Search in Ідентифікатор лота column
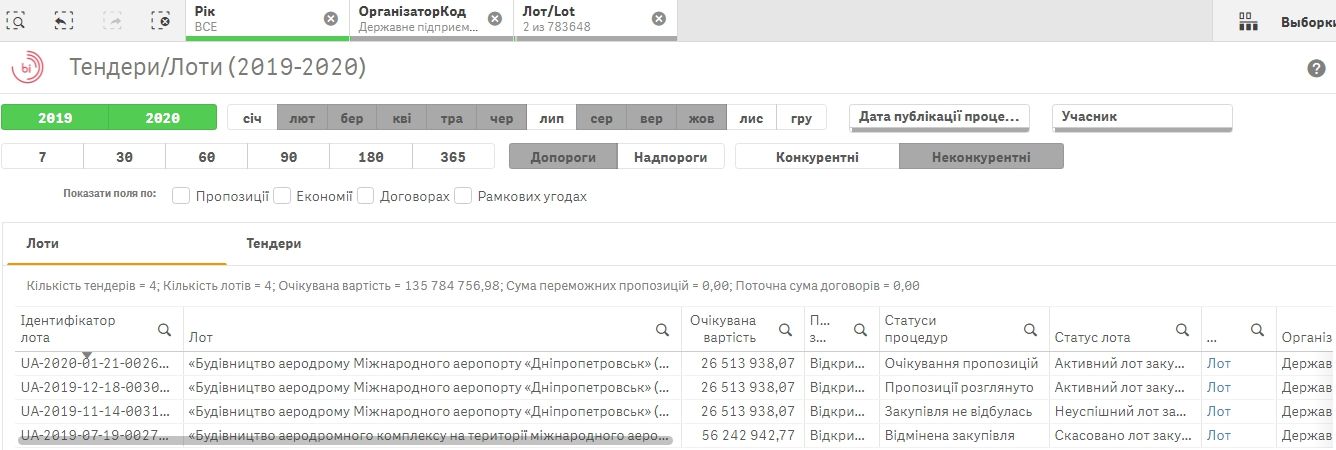The height and width of the screenshot is (450, 1336). click(164, 329)
